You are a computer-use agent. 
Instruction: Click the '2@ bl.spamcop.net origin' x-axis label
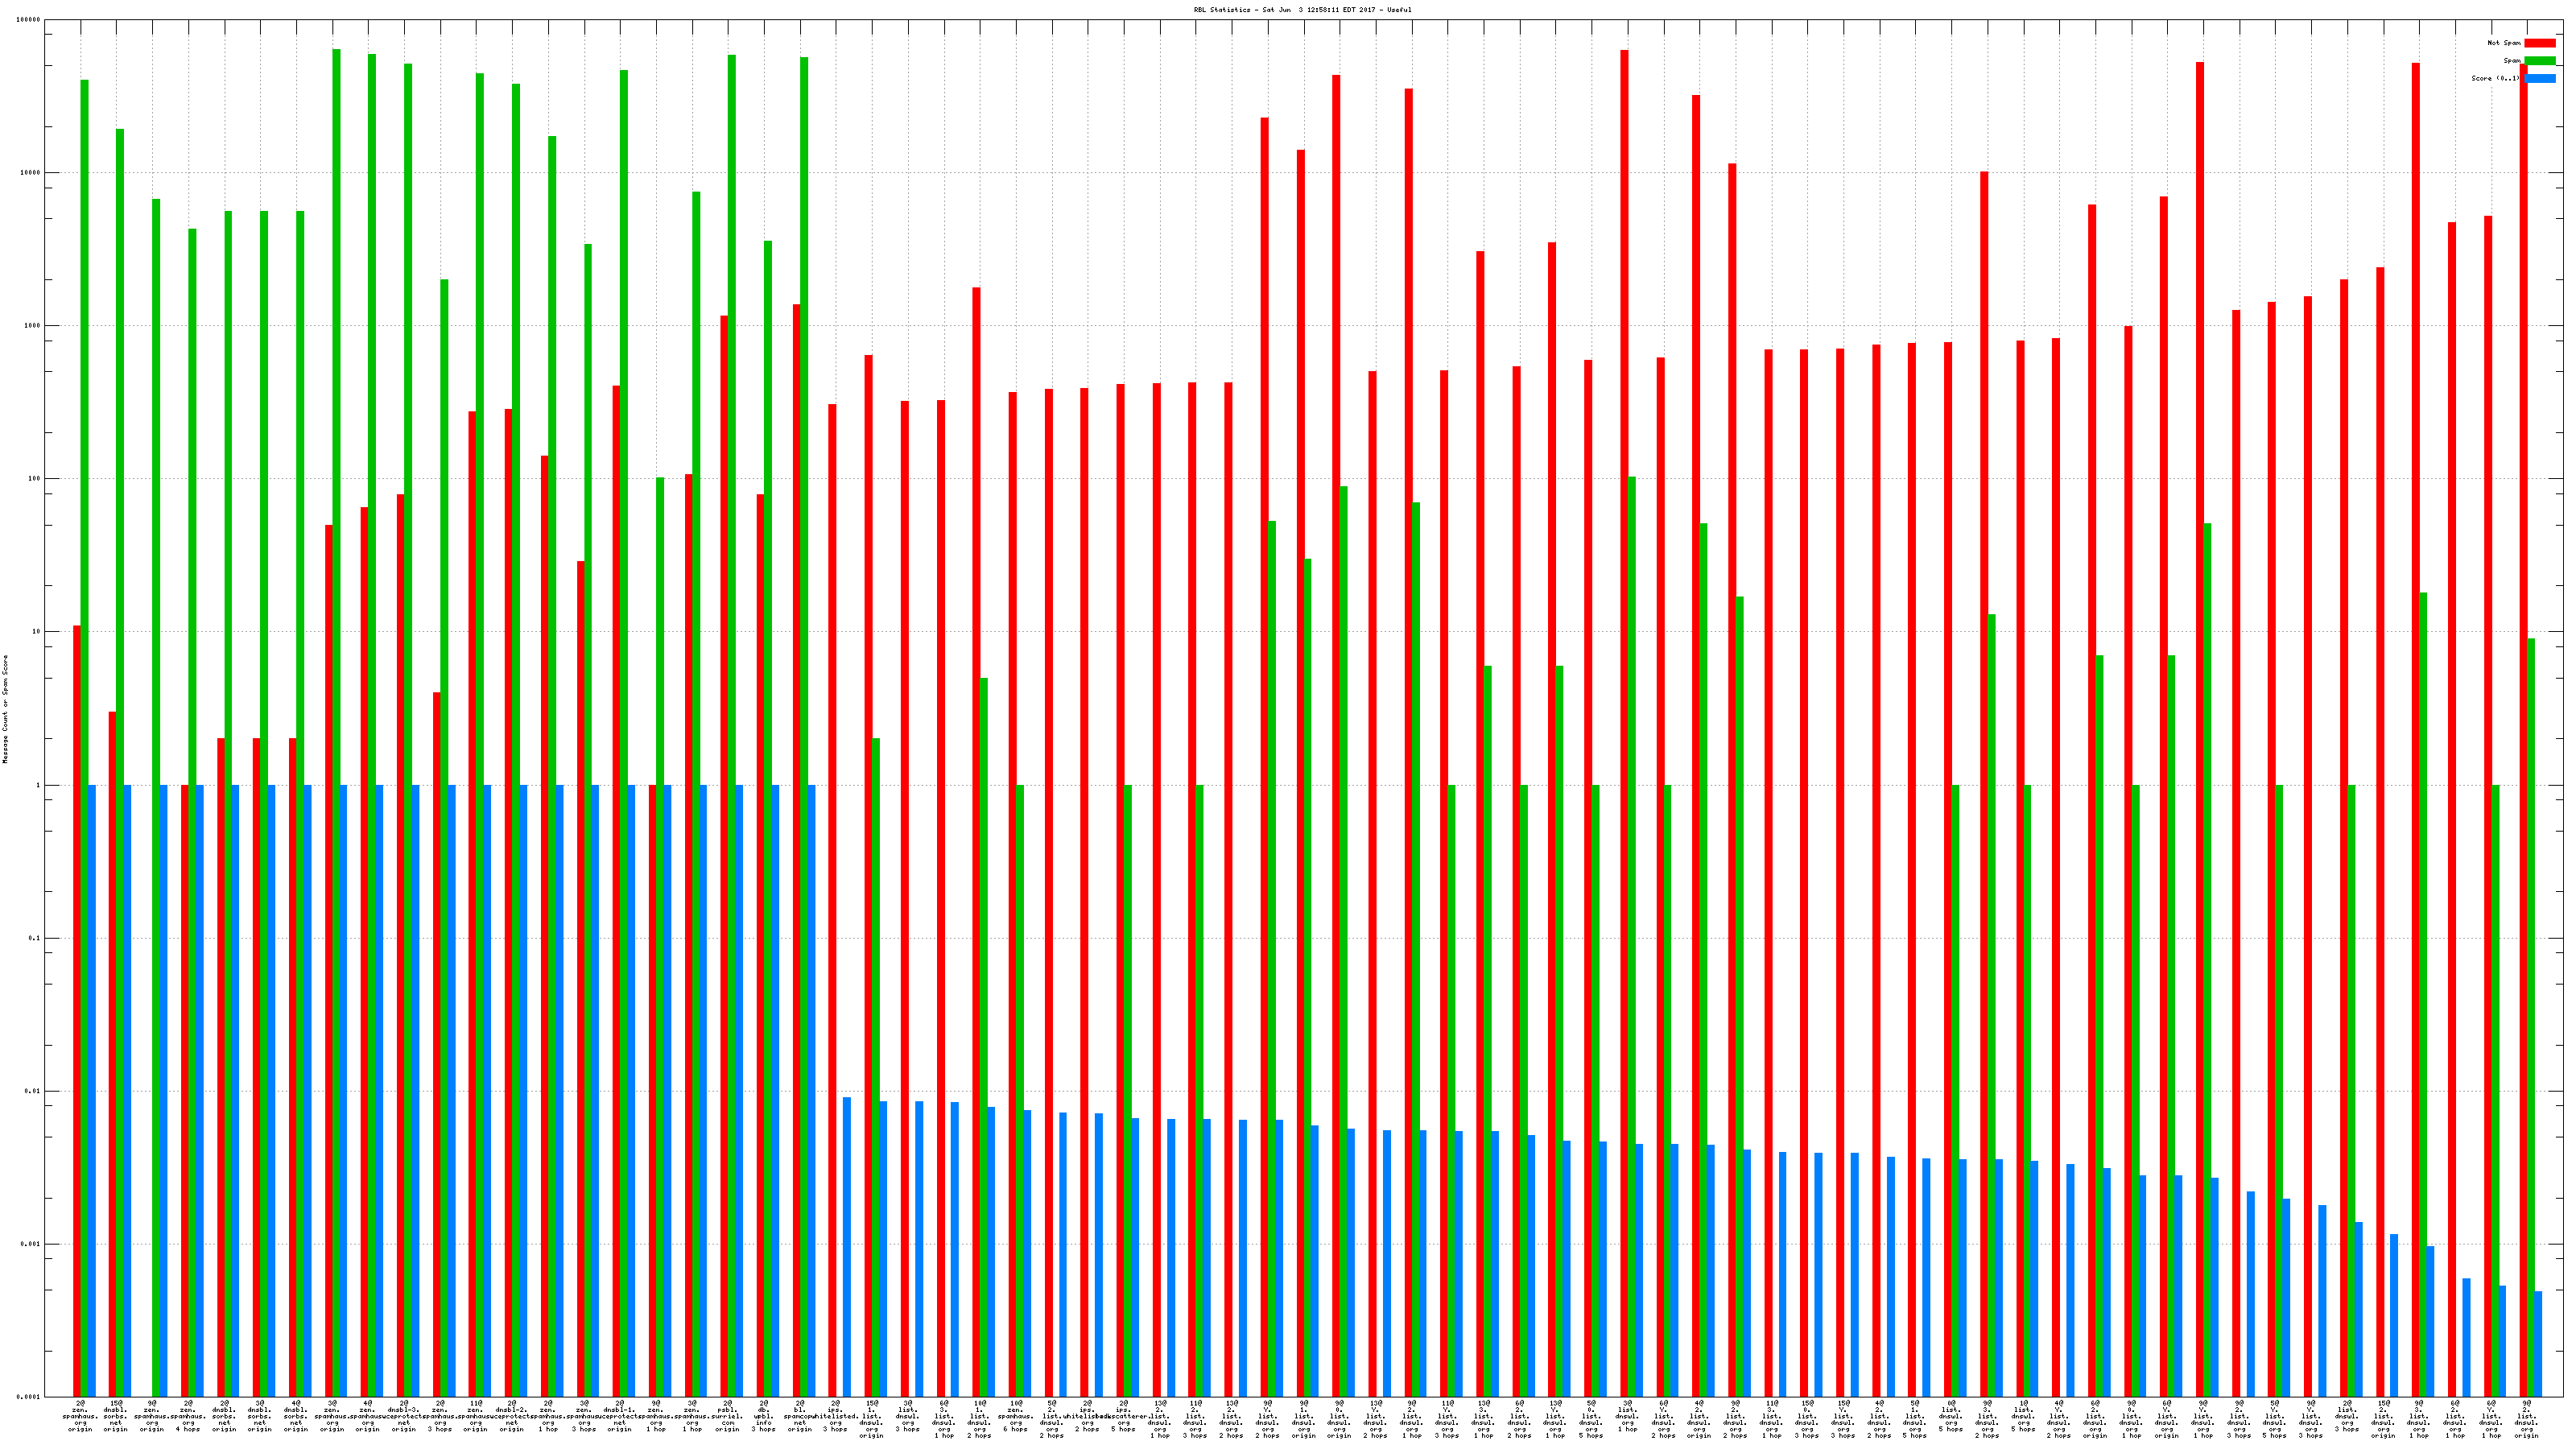[800, 1416]
